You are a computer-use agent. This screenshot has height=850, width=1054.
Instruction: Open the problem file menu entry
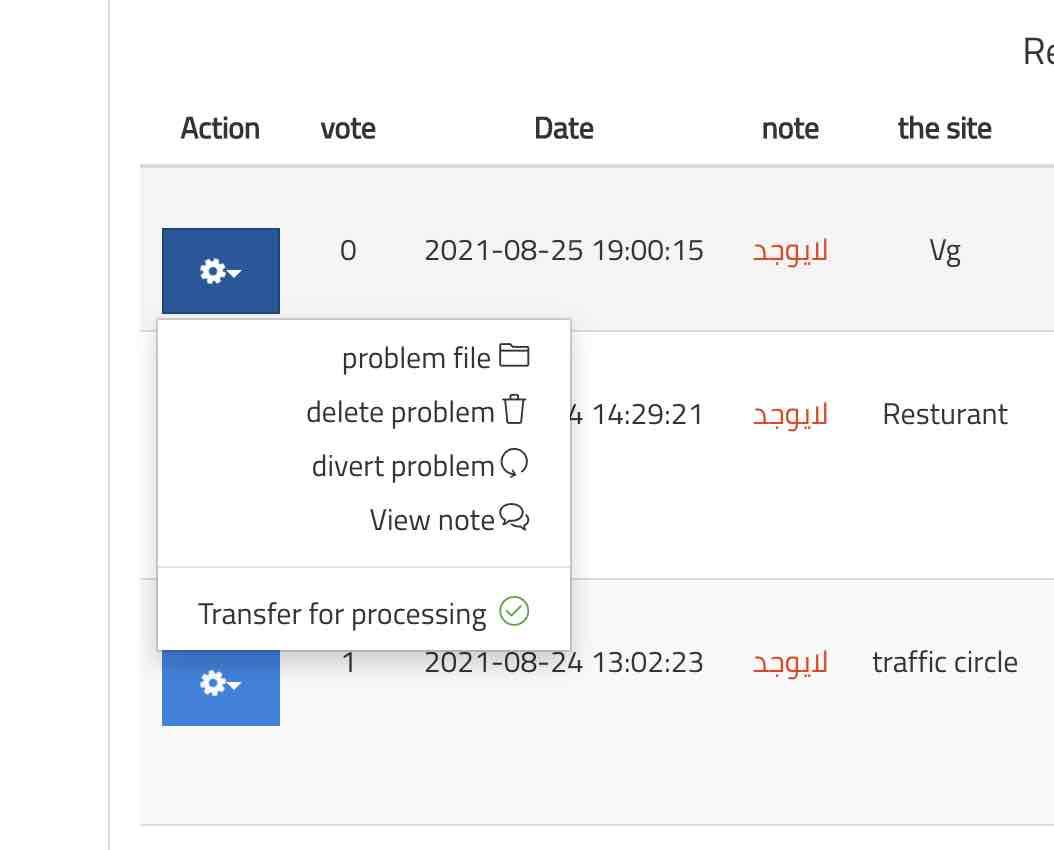[416, 358]
